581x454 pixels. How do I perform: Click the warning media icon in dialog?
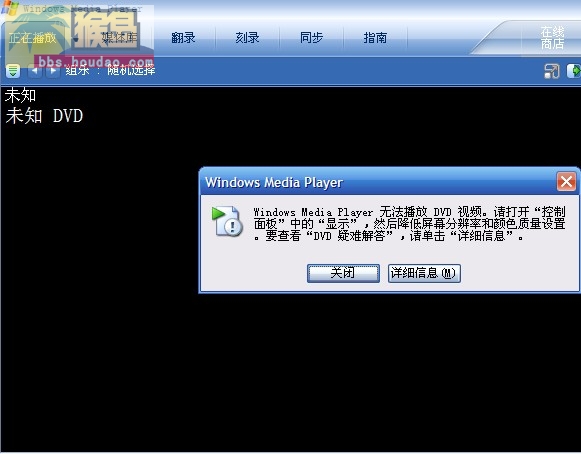coord(227,221)
